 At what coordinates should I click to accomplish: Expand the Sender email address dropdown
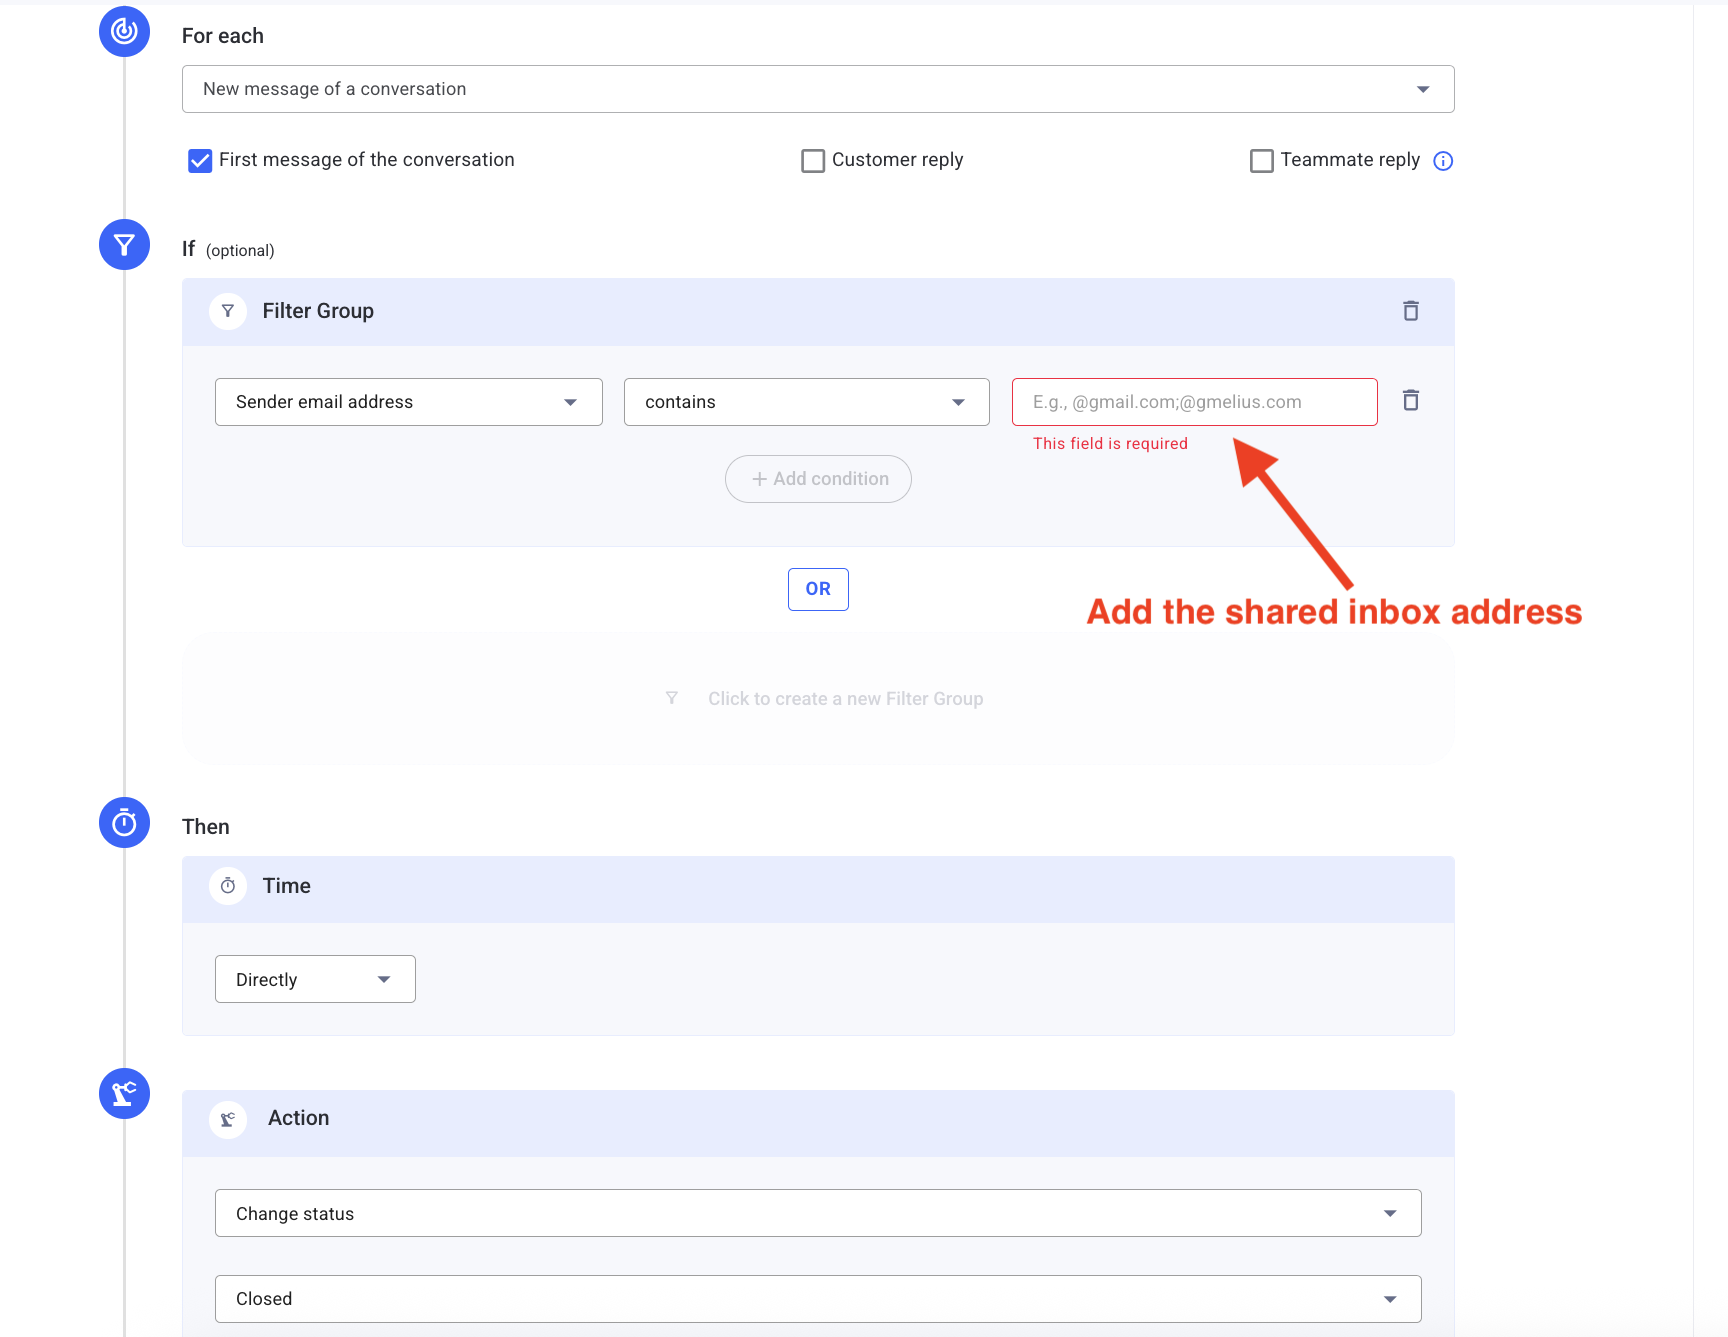click(x=408, y=402)
